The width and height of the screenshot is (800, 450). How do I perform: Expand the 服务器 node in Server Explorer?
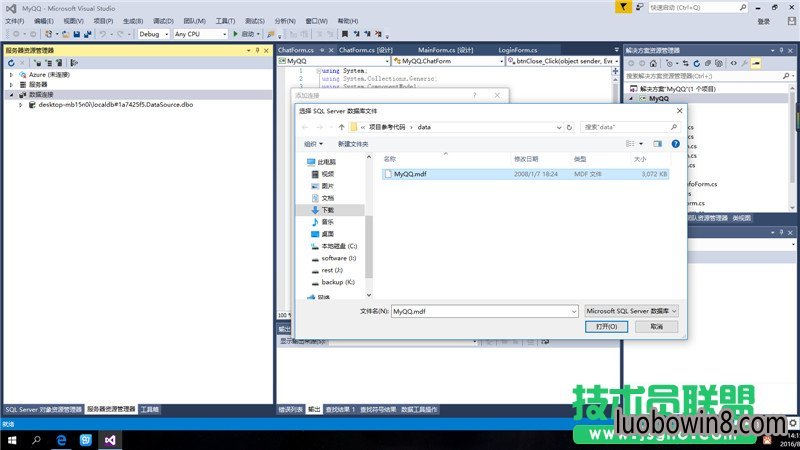[x=11, y=85]
